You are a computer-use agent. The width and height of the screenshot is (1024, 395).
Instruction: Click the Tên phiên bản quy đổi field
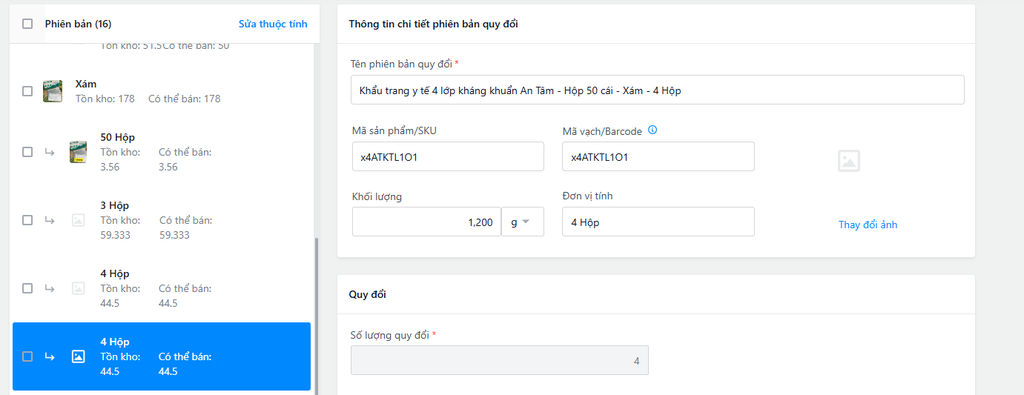pos(658,90)
